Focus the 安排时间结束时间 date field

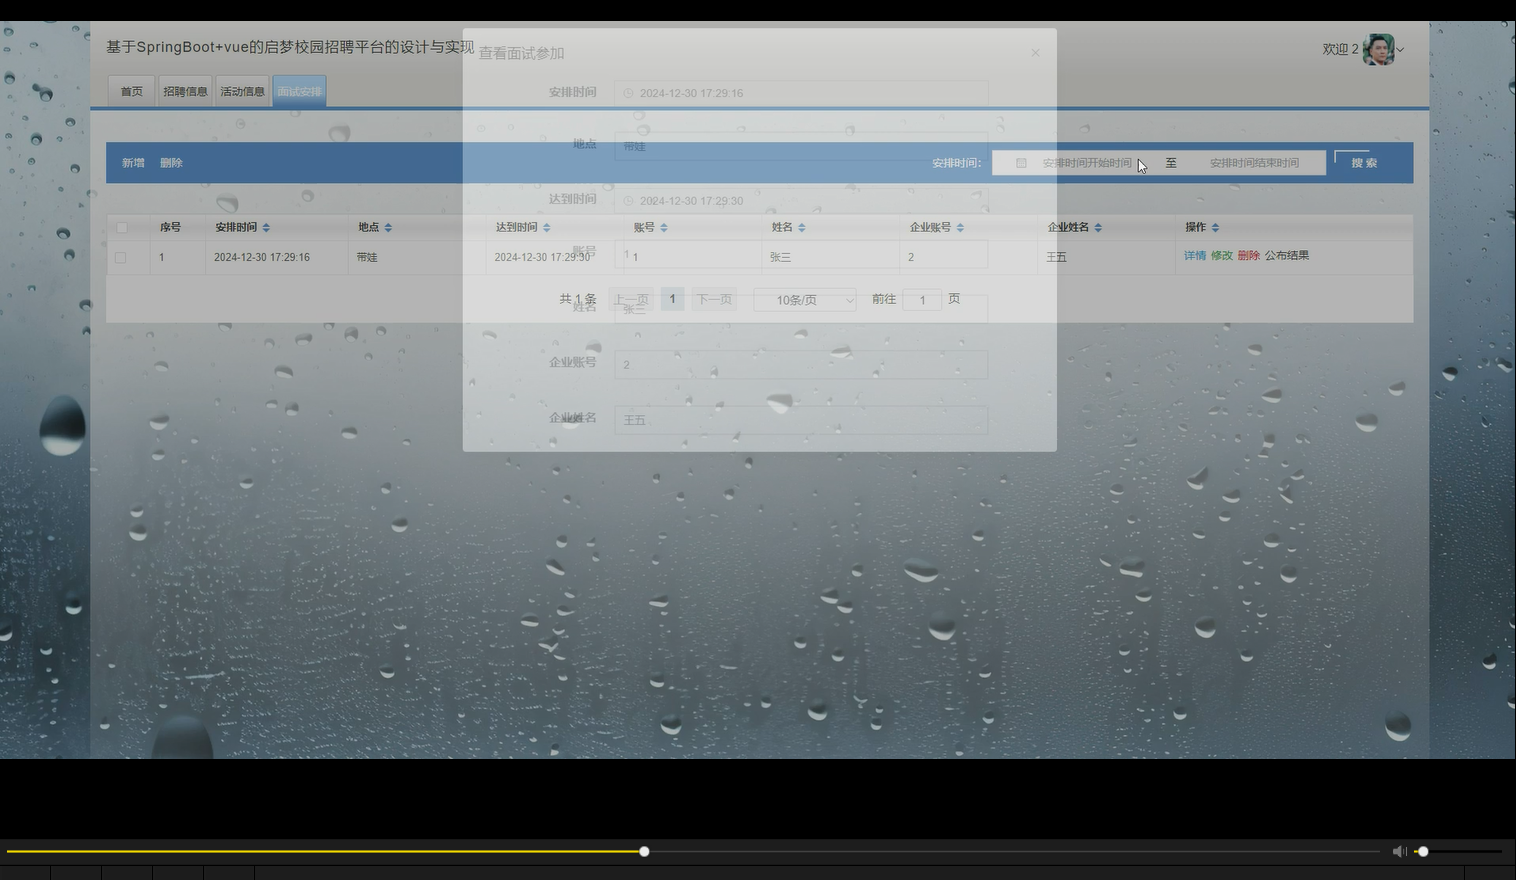(1254, 163)
